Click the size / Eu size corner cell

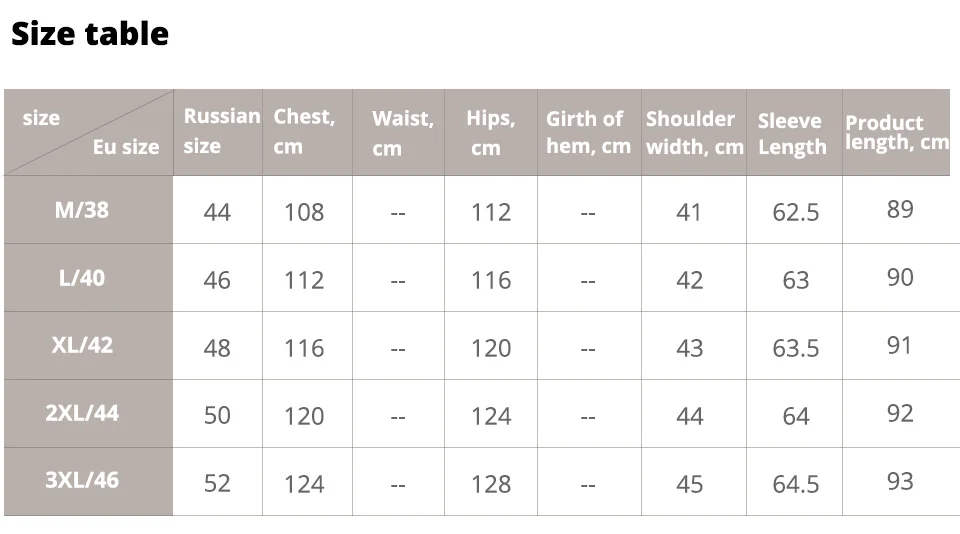point(89,132)
